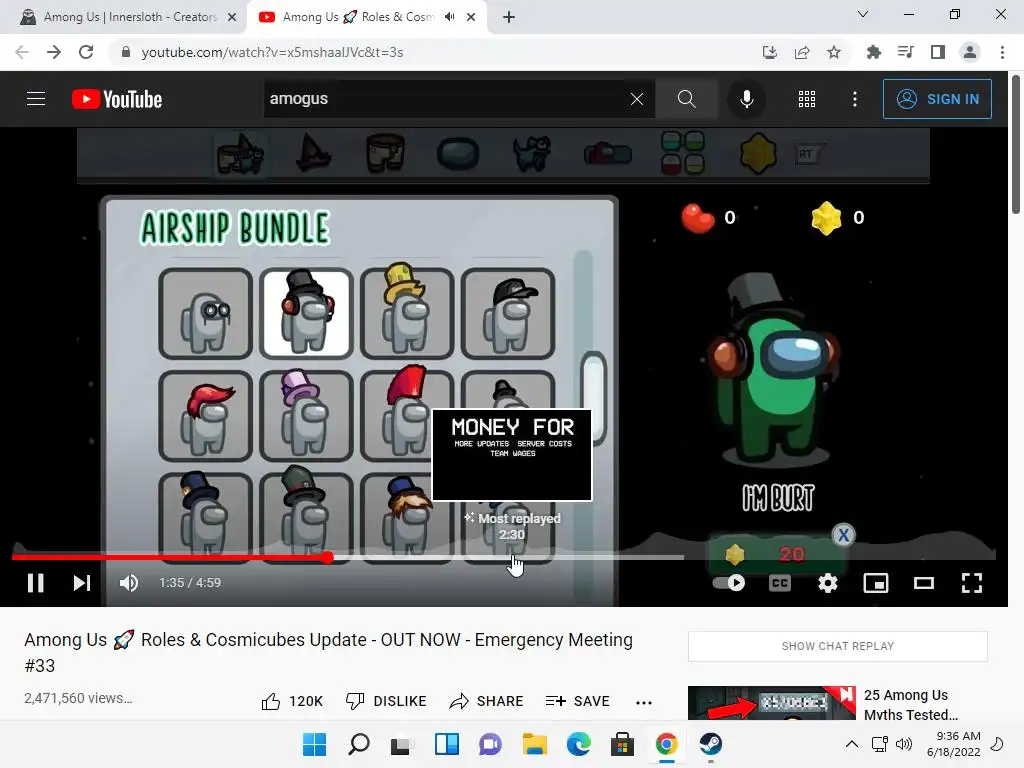Clear the amogus search text
The image size is (1024, 768).
[x=637, y=99]
